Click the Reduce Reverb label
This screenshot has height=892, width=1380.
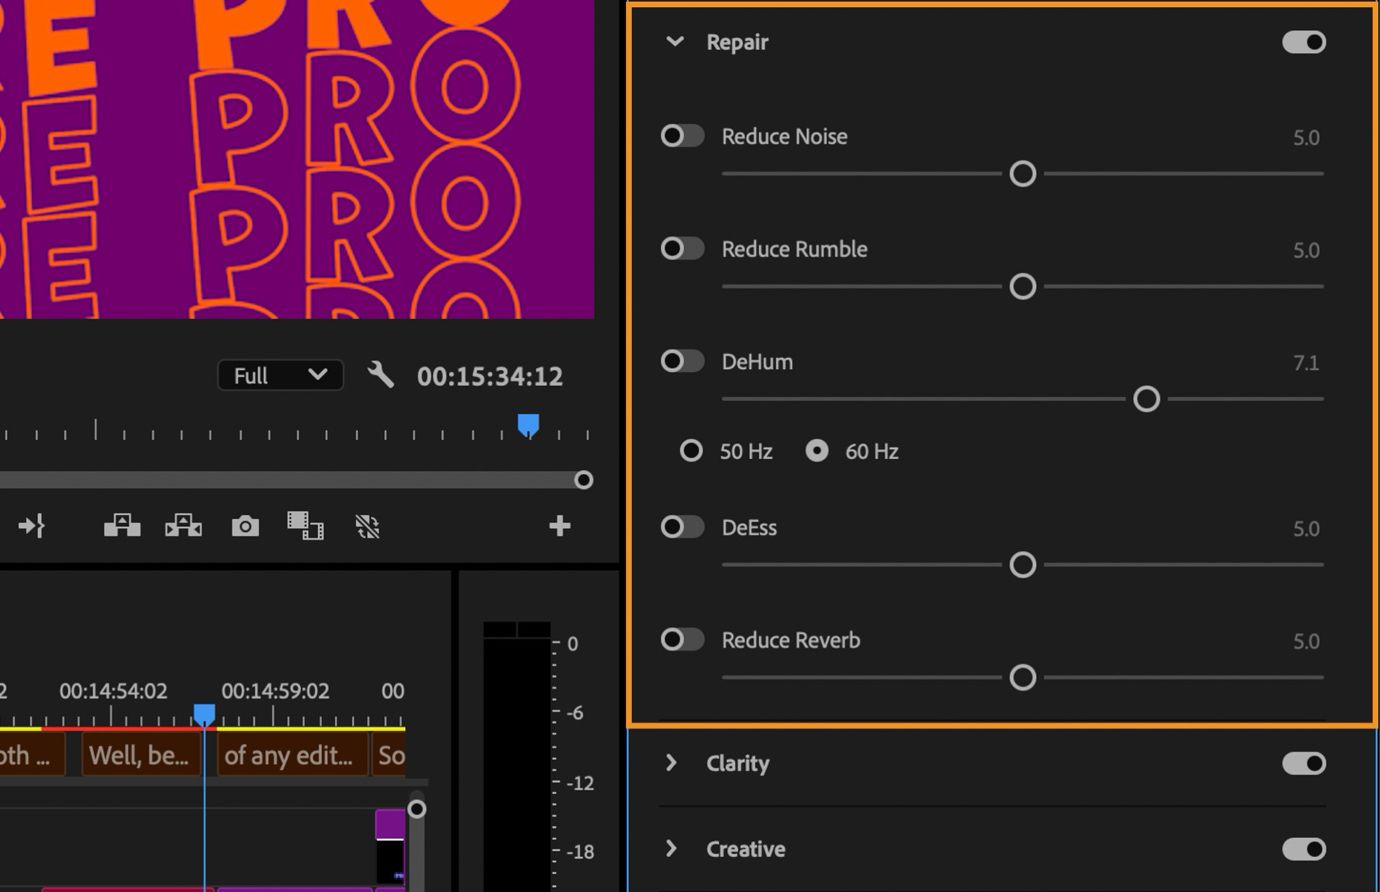pos(791,640)
